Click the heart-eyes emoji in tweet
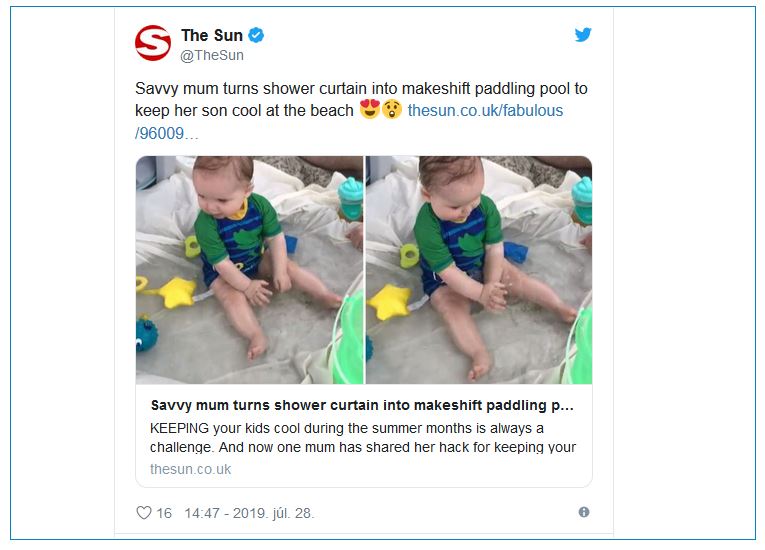 tap(369, 109)
